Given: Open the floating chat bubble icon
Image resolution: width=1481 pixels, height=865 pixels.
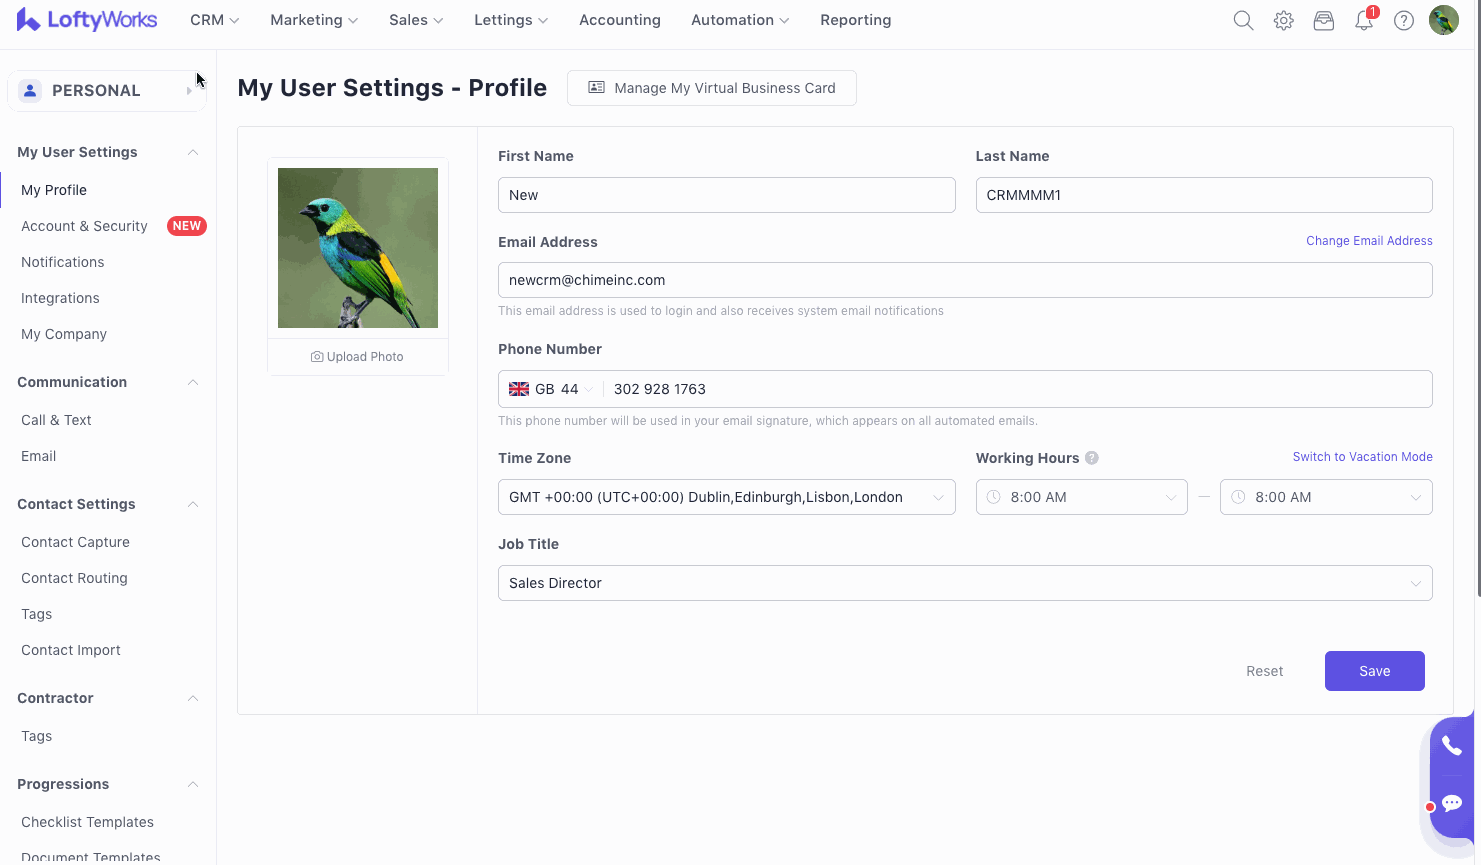Looking at the screenshot, I should coord(1452,803).
